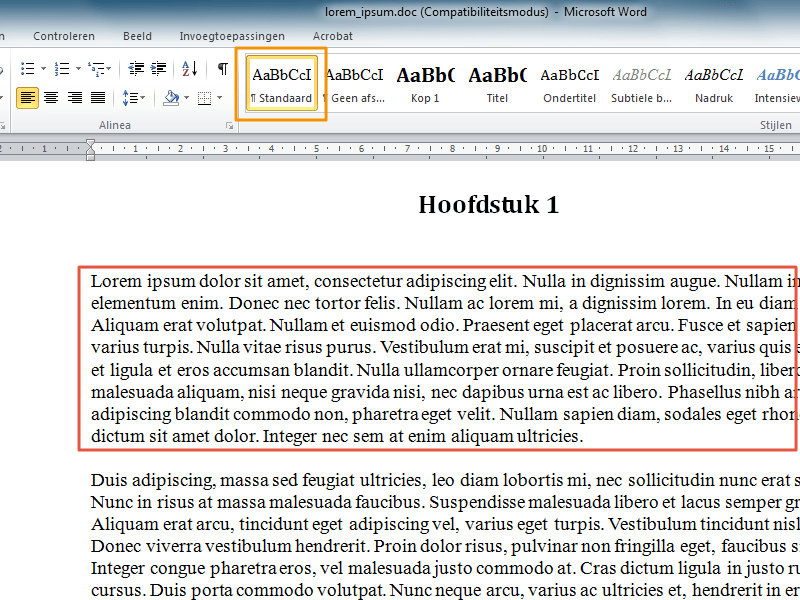This screenshot has height=600, width=800.
Task: Open the Invoegtoepassingen ribbon tab
Action: tap(232, 36)
